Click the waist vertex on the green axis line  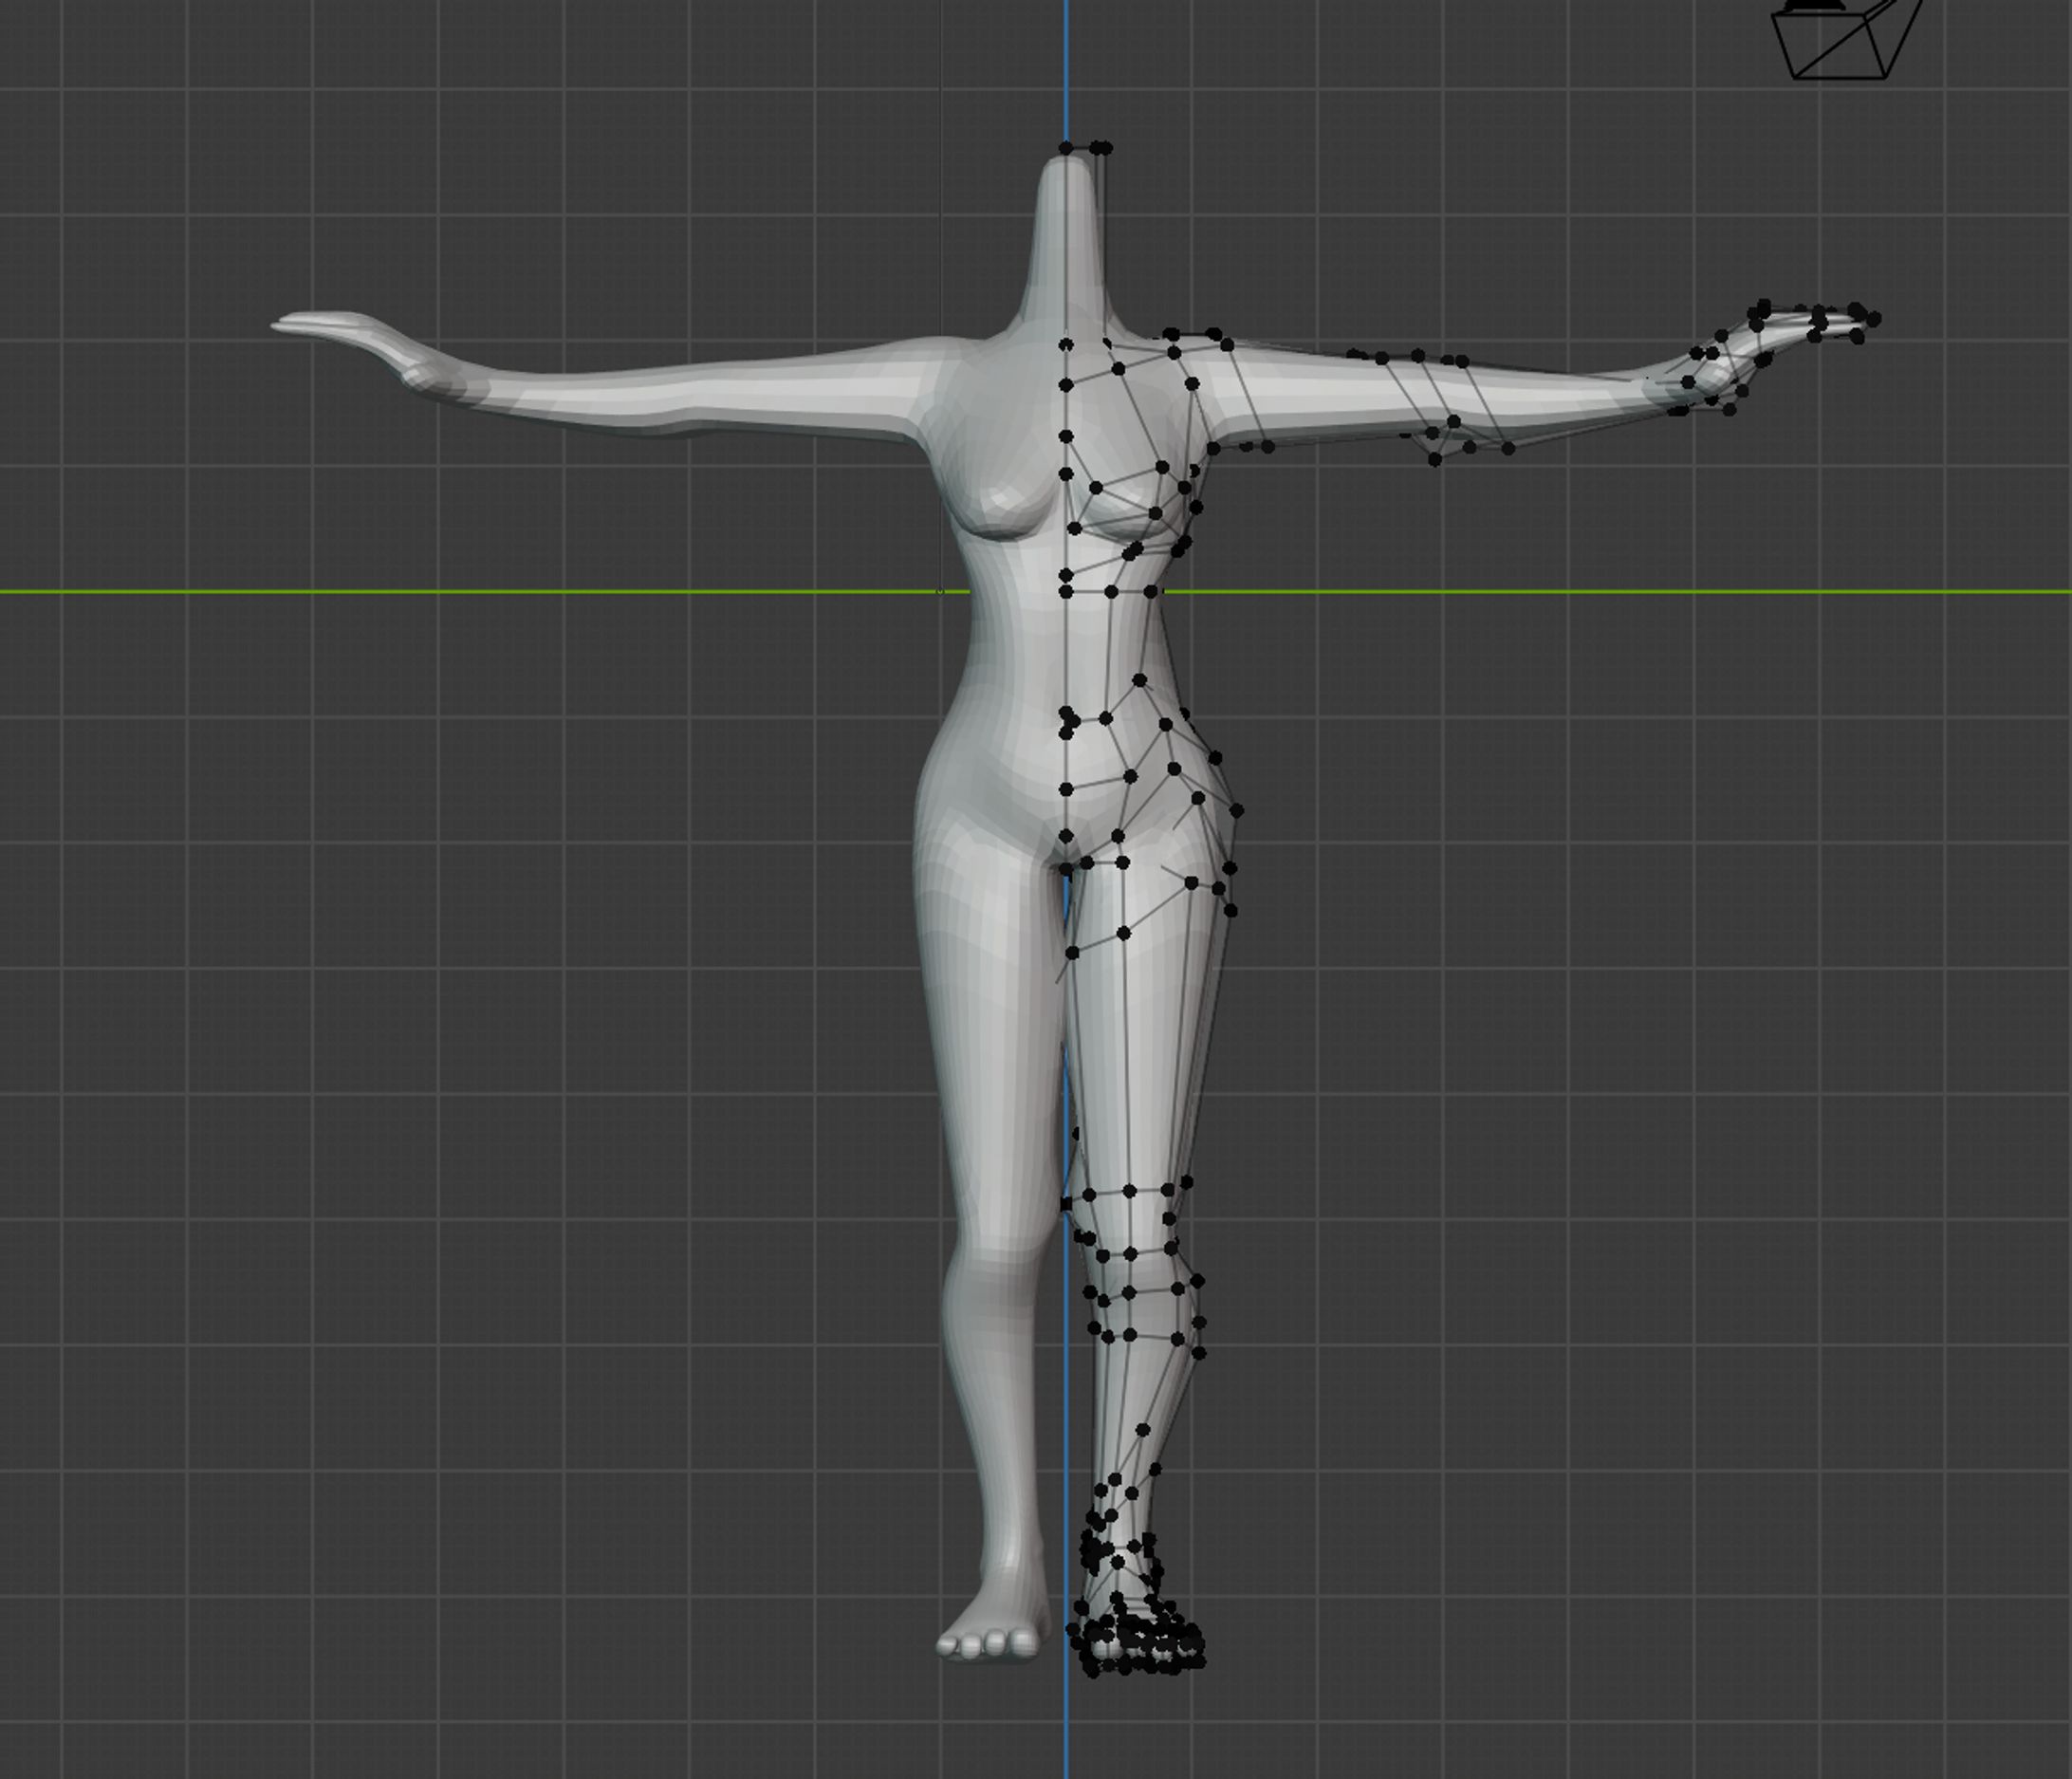pyautogui.click(x=1151, y=592)
